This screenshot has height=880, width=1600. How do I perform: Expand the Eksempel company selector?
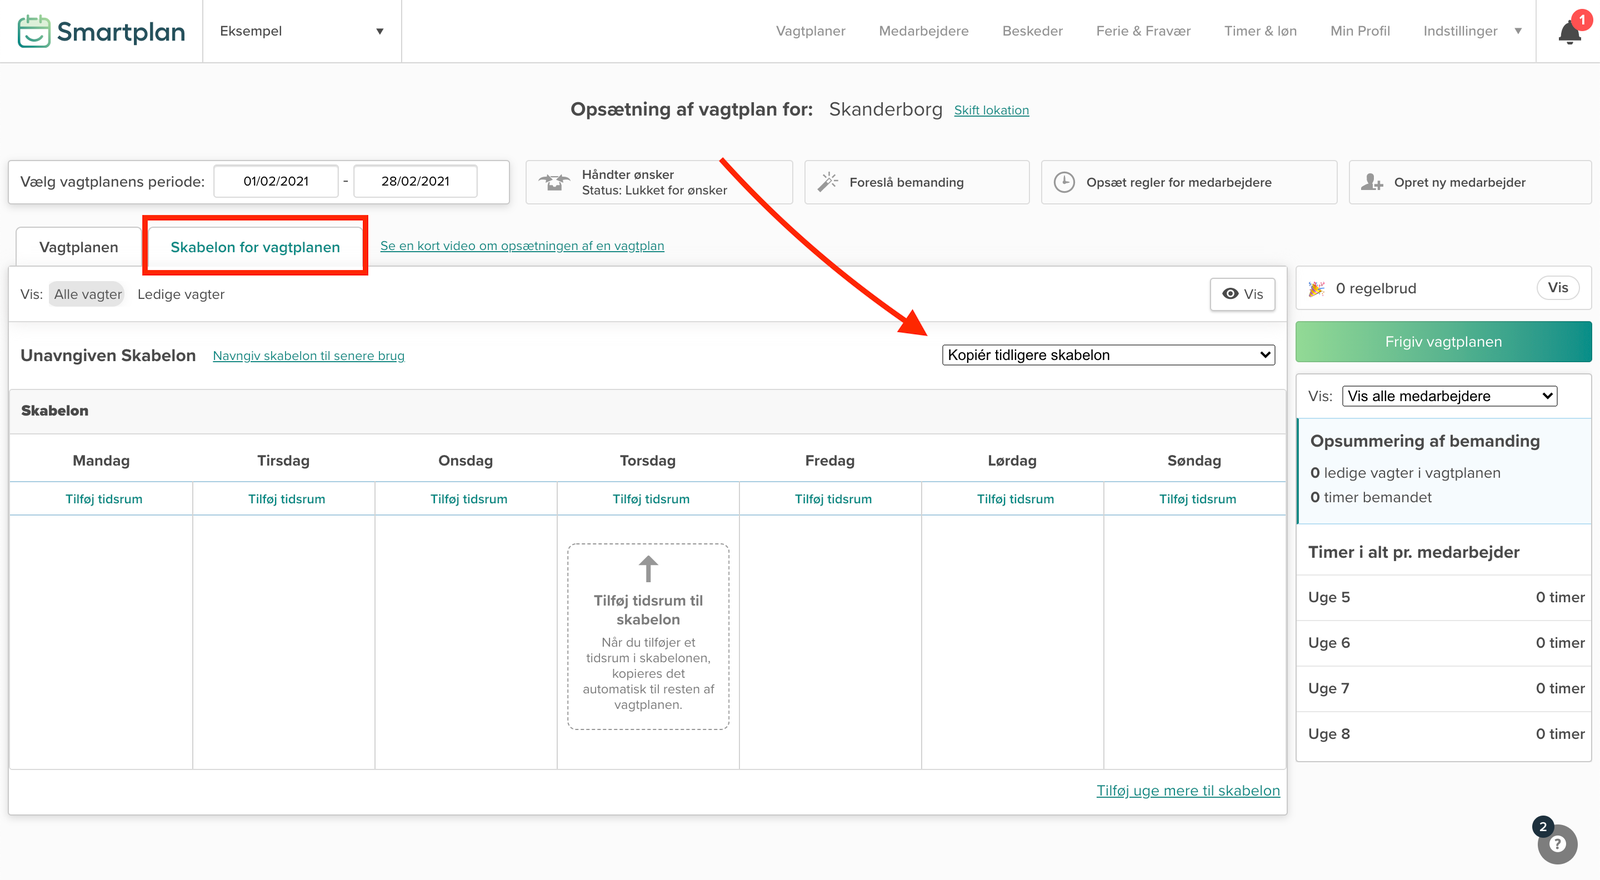(x=301, y=31)
